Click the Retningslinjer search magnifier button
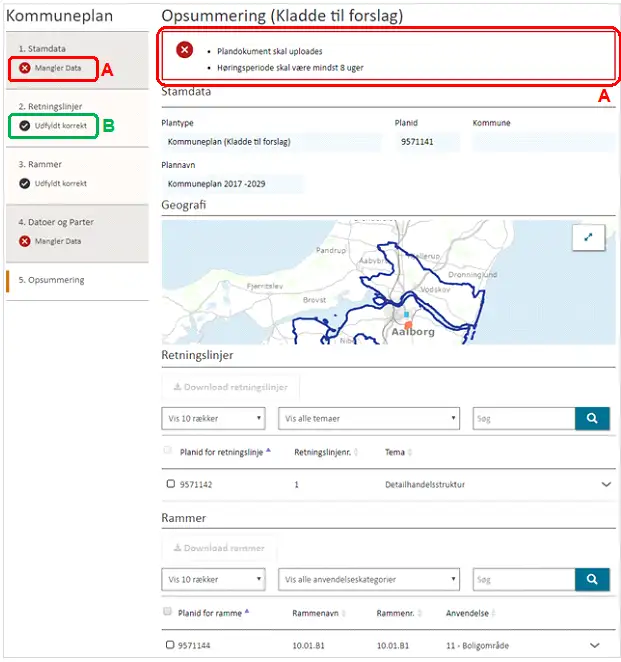Screen dimensions: 621x662 (x=592, y=418)
